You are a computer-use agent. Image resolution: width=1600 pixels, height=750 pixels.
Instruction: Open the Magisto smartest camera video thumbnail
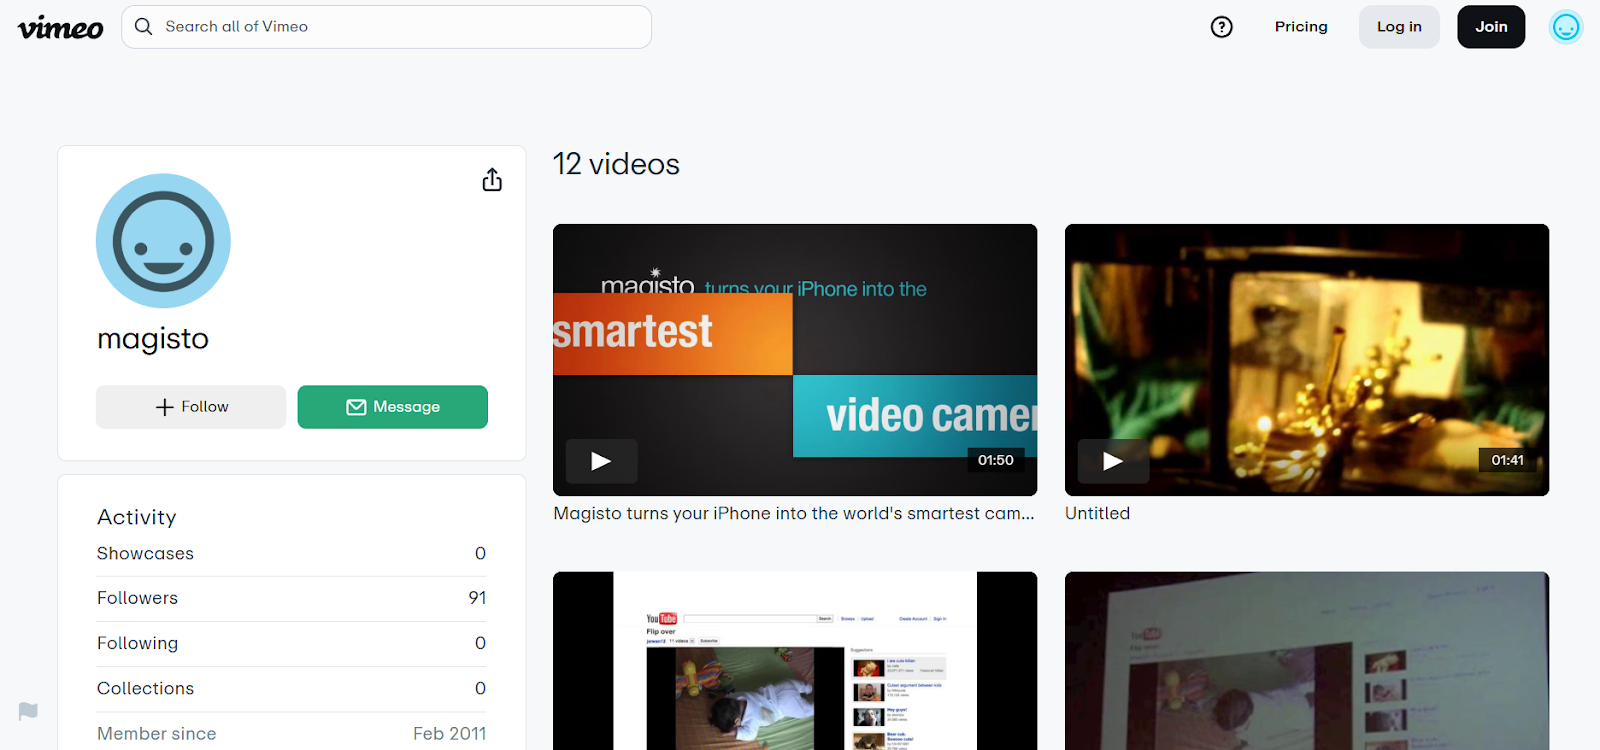click(795, 360)
